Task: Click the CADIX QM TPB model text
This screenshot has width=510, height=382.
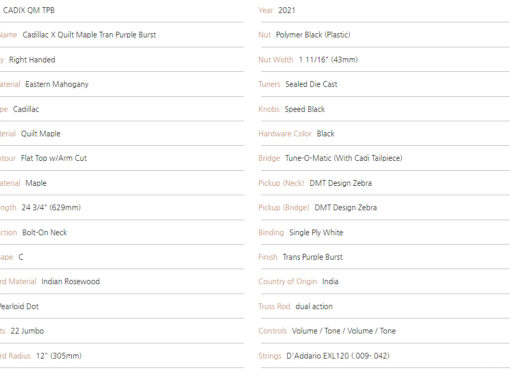Action: [x=29, y=10]
